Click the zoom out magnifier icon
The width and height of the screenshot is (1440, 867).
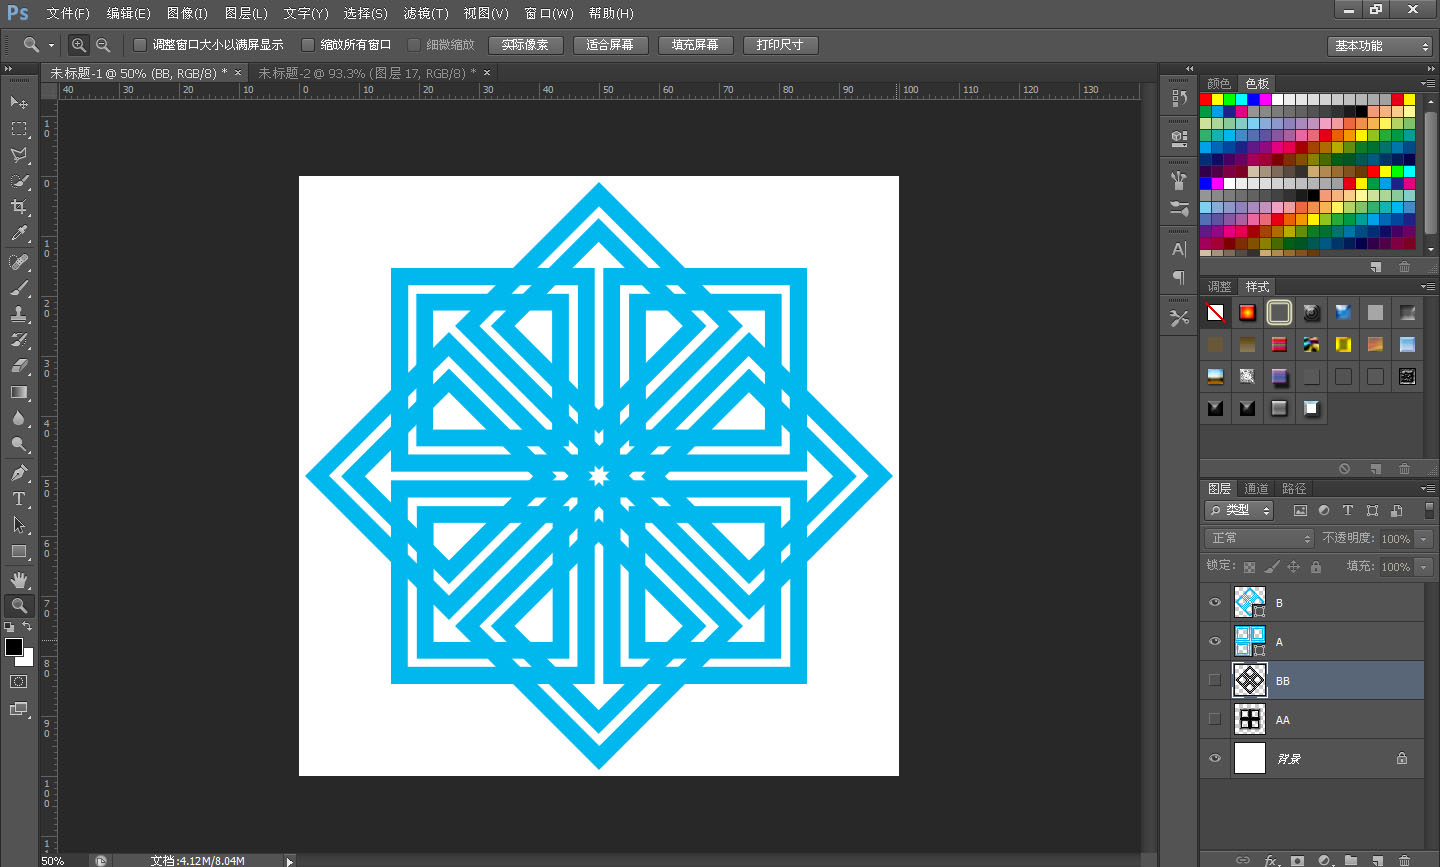click(x=103, y=45)
